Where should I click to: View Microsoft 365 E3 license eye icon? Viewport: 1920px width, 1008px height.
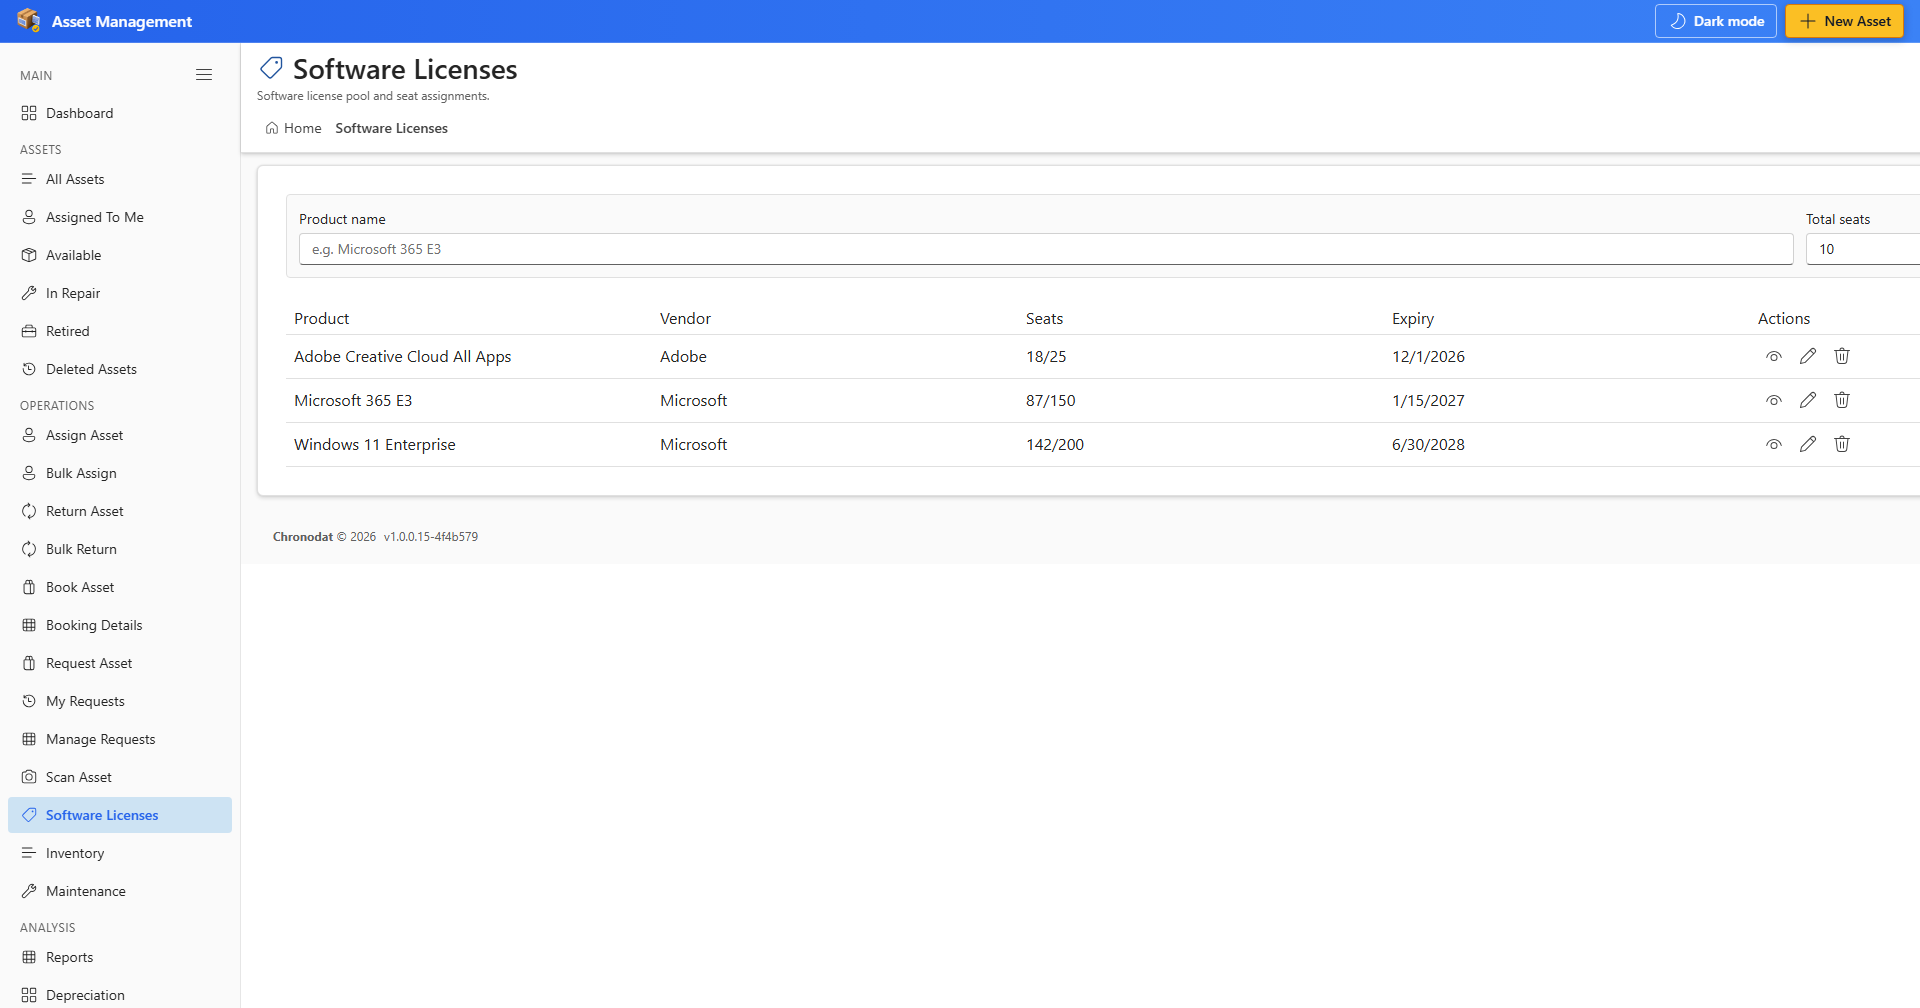click(1774, 400)
